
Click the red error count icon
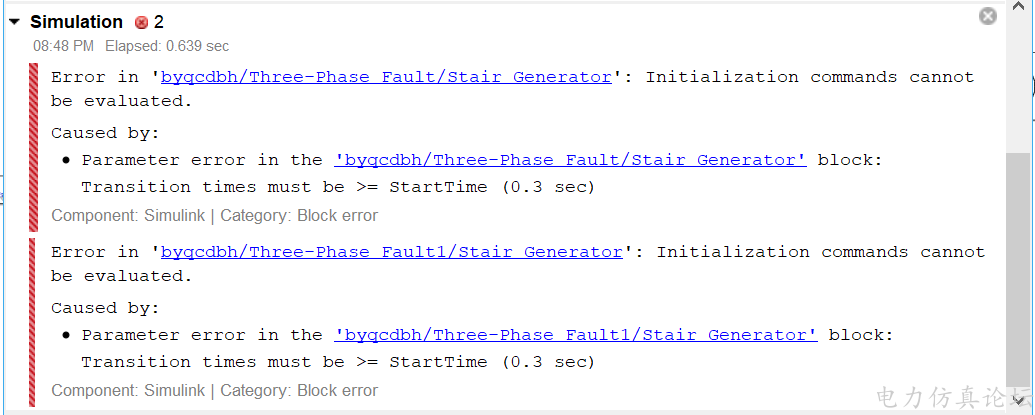pos(141,23)
